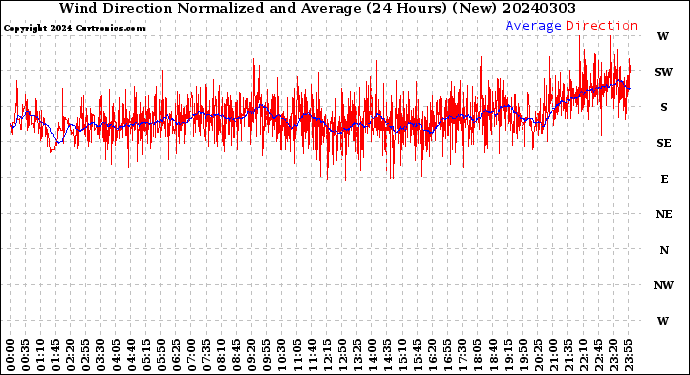Click the '22:45' time axis label
Image resolution: width=690 pixels, height=375 pixels.
tap(598, 355)
